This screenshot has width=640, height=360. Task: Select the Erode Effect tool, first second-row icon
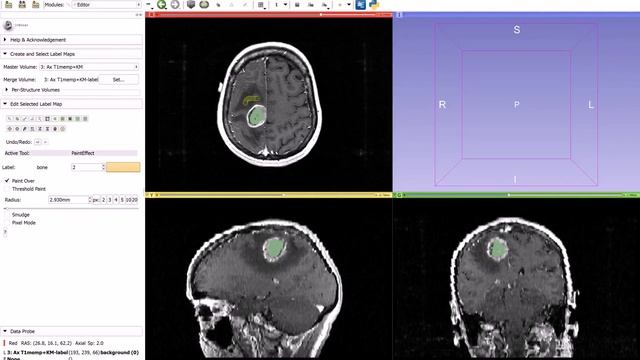[x=9, y=129]
